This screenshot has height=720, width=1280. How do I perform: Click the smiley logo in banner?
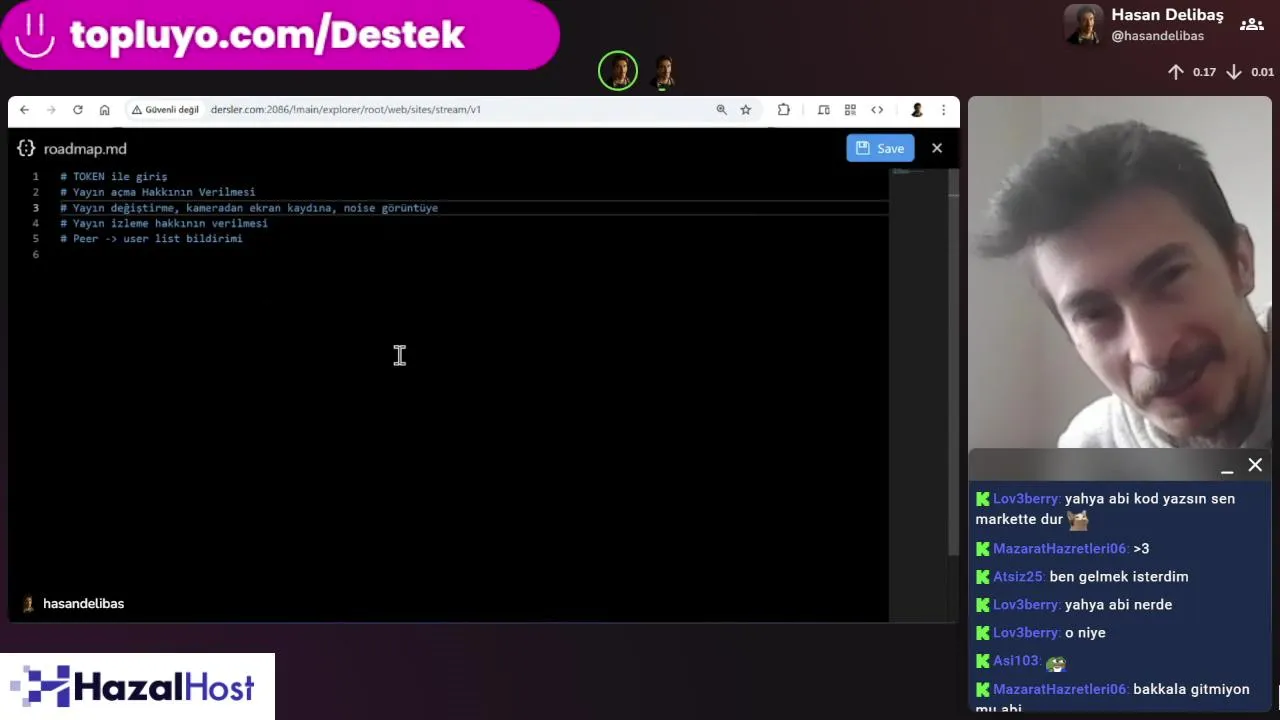click(x=35, y=35)
